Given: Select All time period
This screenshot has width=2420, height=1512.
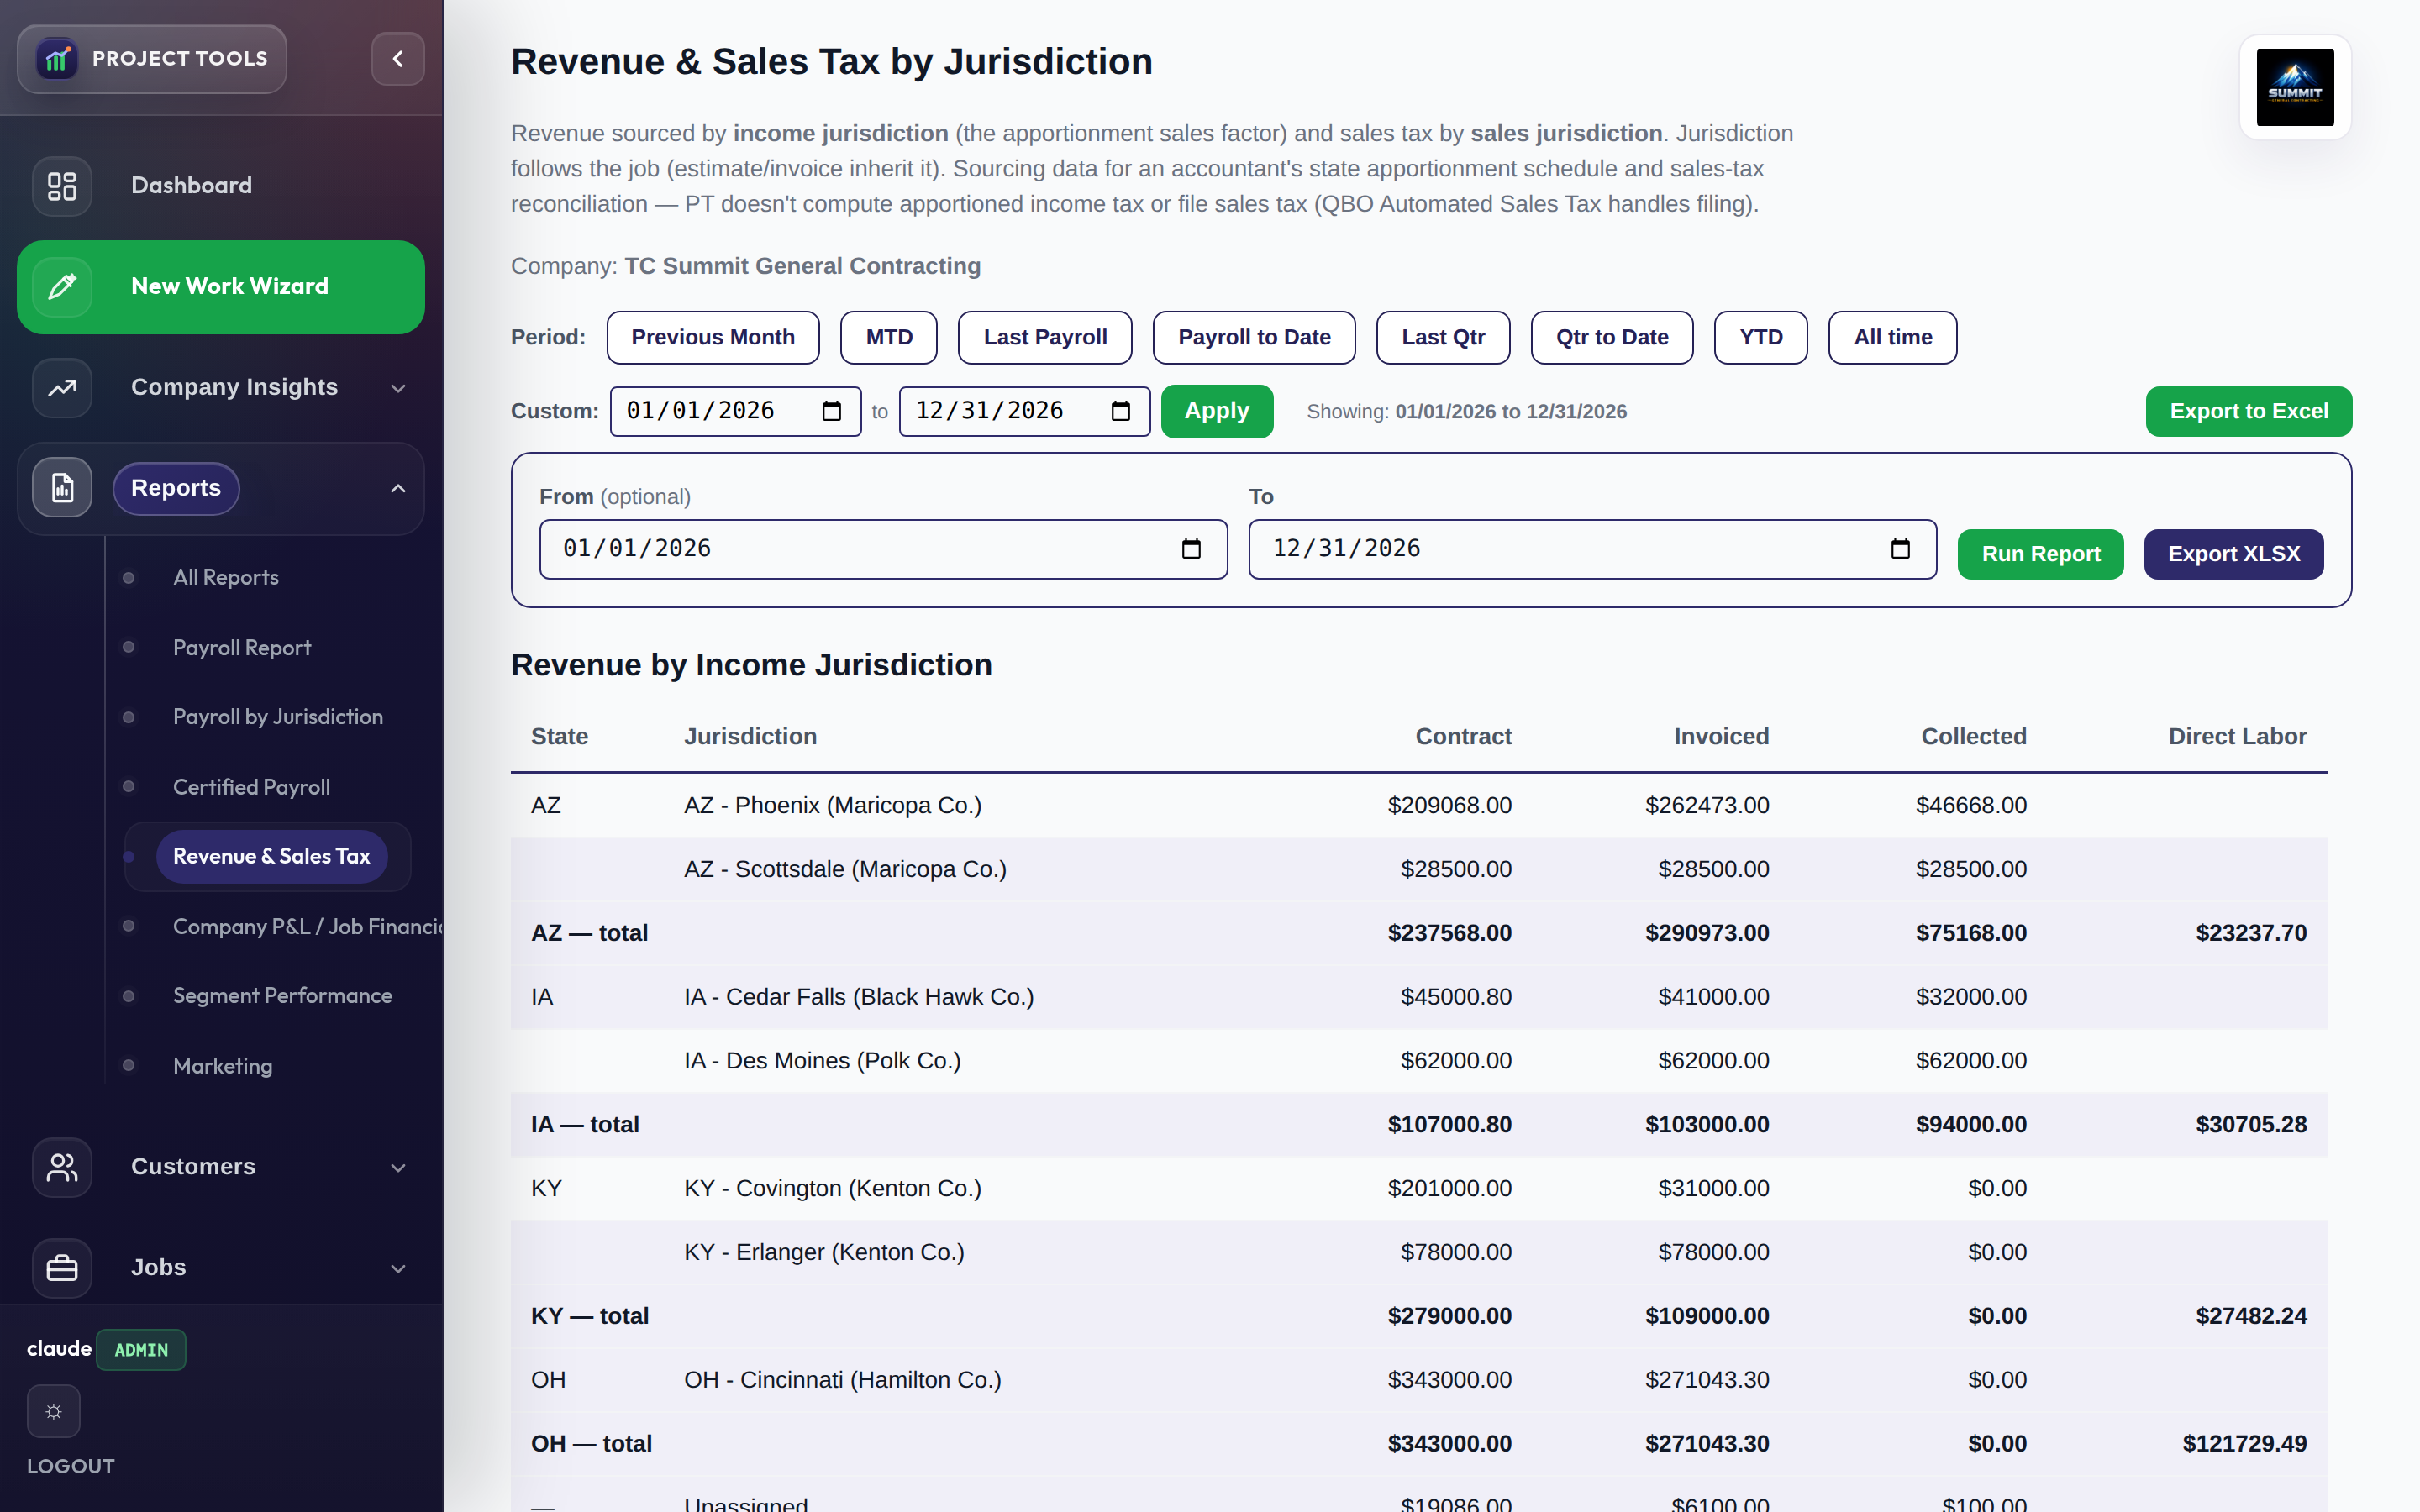Looking at the screenshot, I should (x=1892, y=338).
